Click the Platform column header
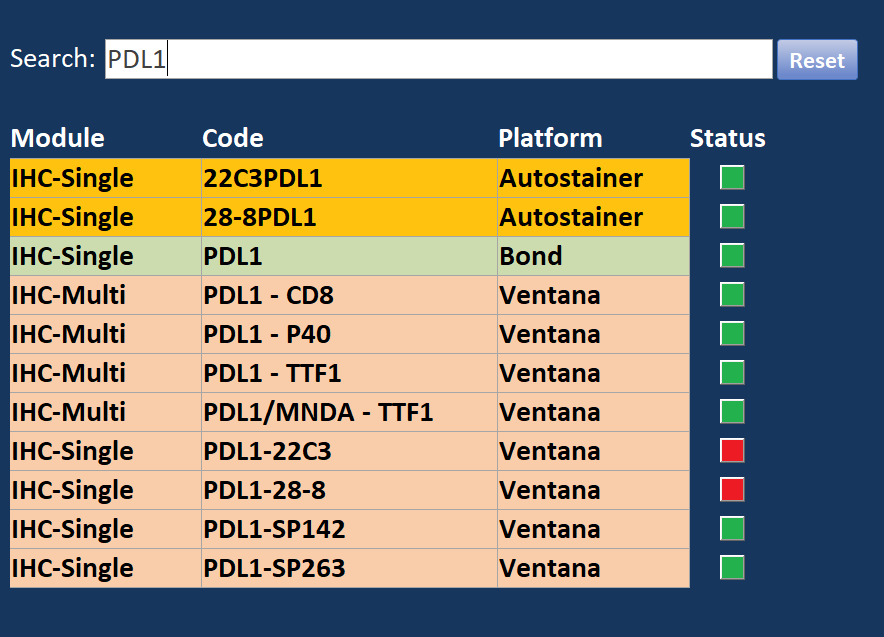 (550, 138)
